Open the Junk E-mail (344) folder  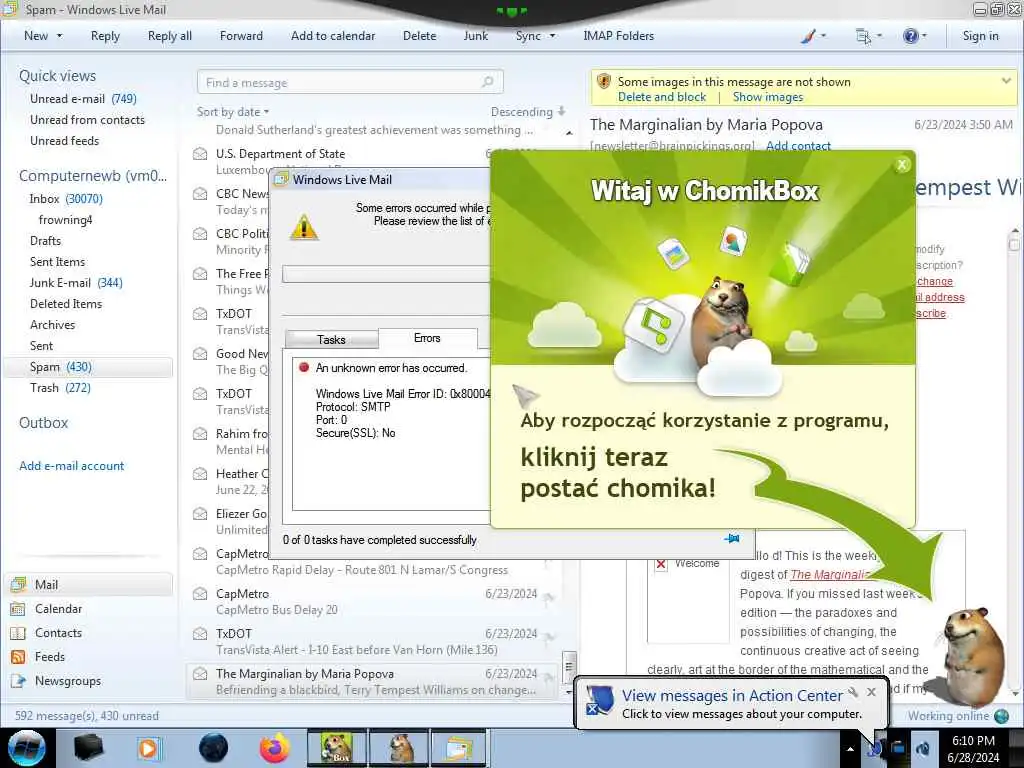[76, 283]
